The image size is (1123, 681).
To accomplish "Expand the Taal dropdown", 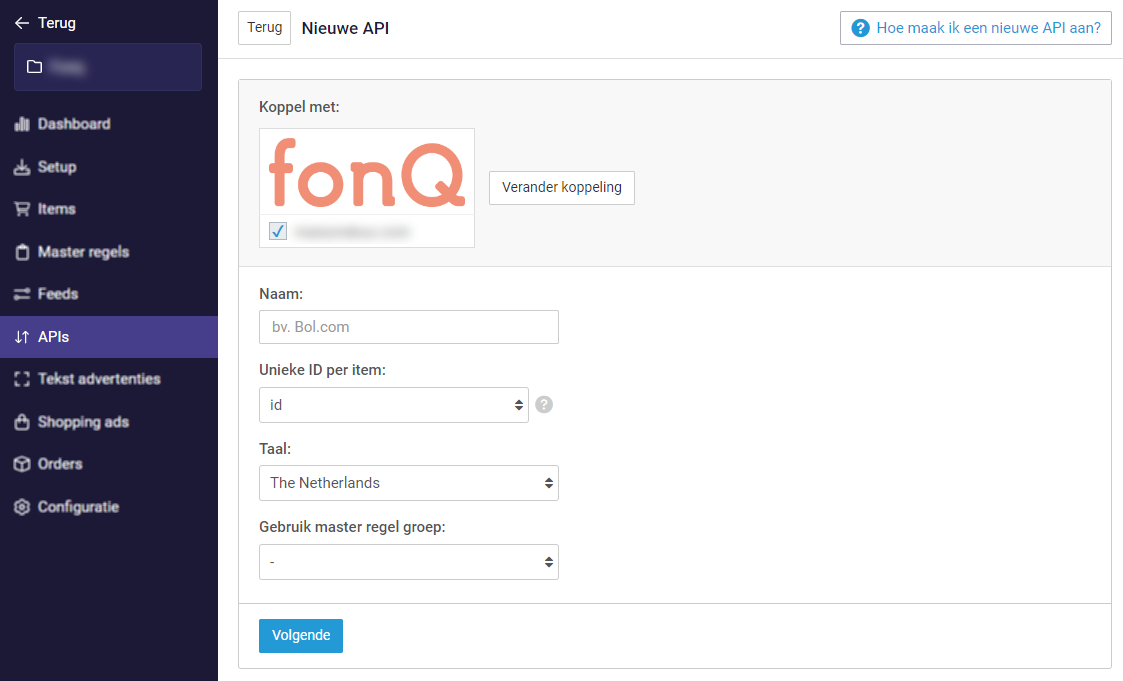I will pos(408,483).
